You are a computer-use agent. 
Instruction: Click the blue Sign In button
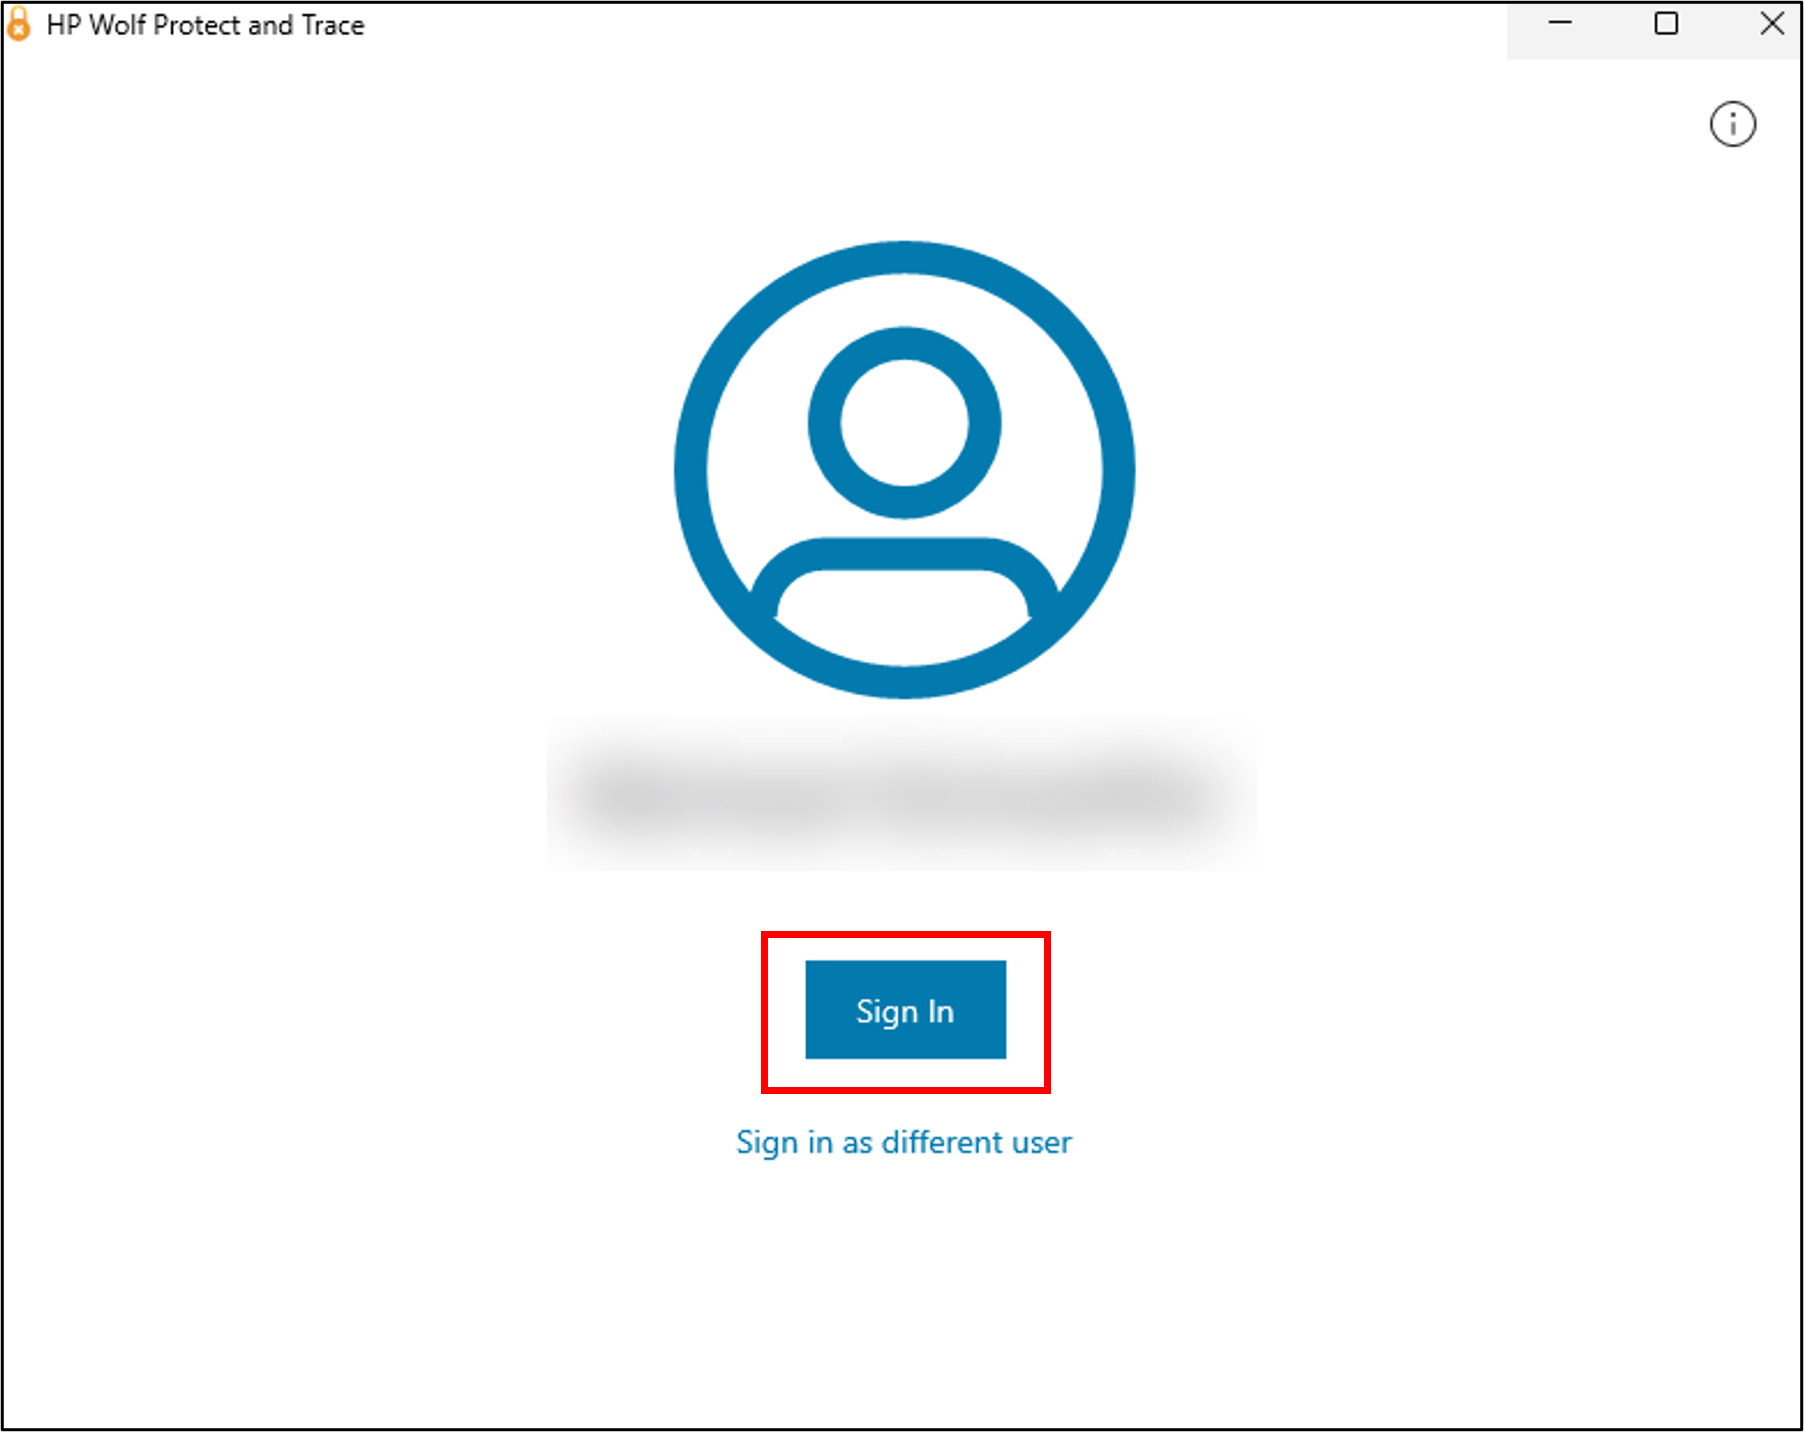906,1010
